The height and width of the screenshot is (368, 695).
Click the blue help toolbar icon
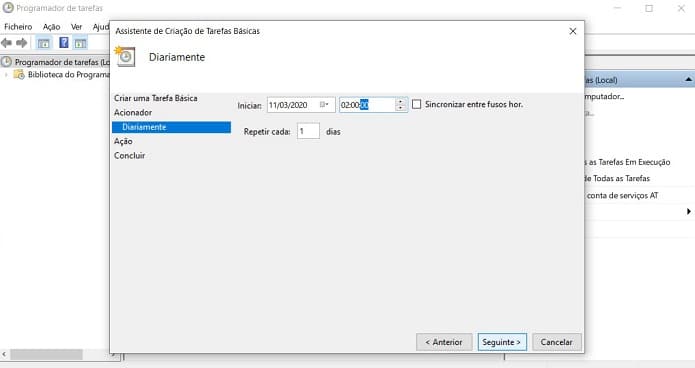tap(64, 43)
